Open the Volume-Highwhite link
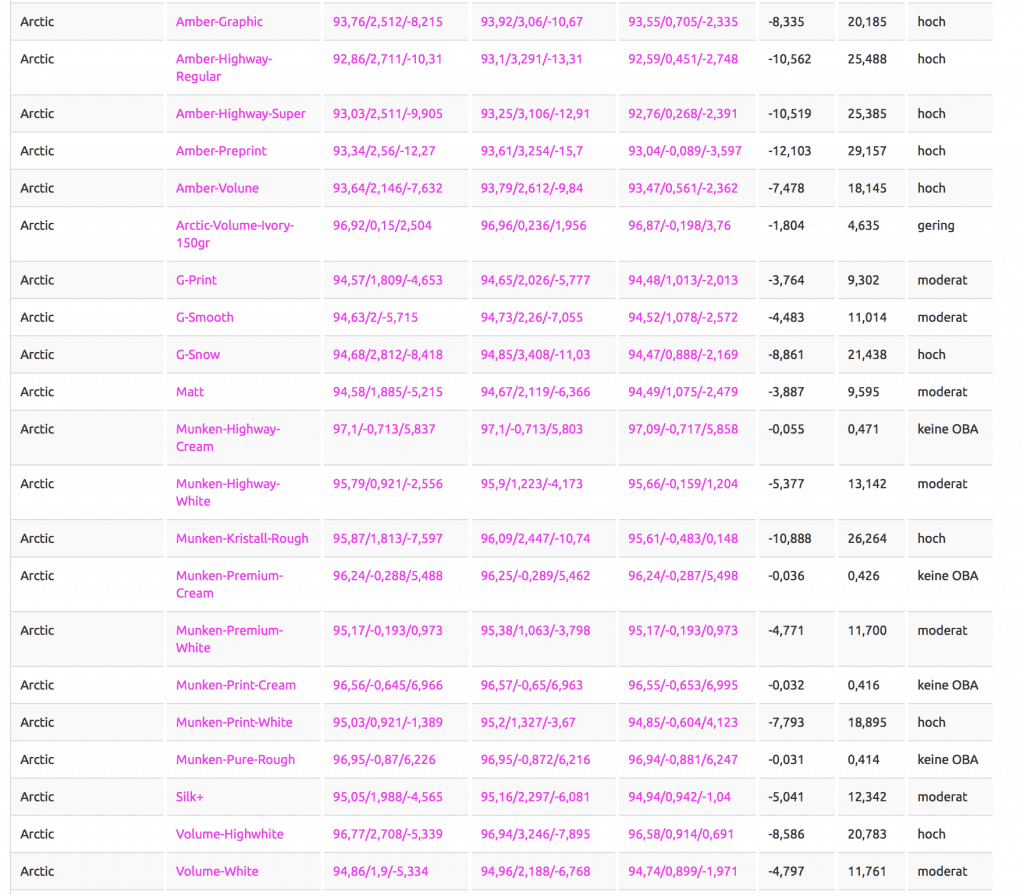This screenshot has height=895, width=1024. pyautogui.click(x=229, y=834)
